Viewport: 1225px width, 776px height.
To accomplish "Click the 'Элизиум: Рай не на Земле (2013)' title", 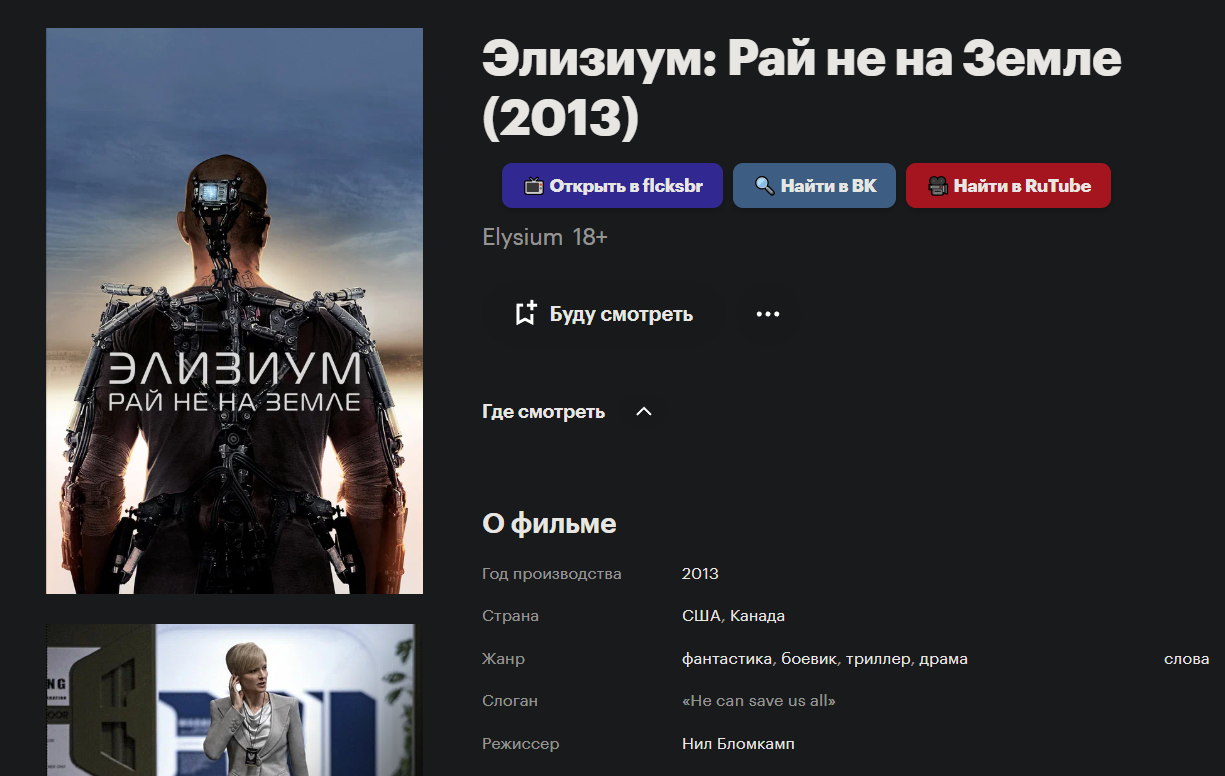I will [x=802, y=89].
